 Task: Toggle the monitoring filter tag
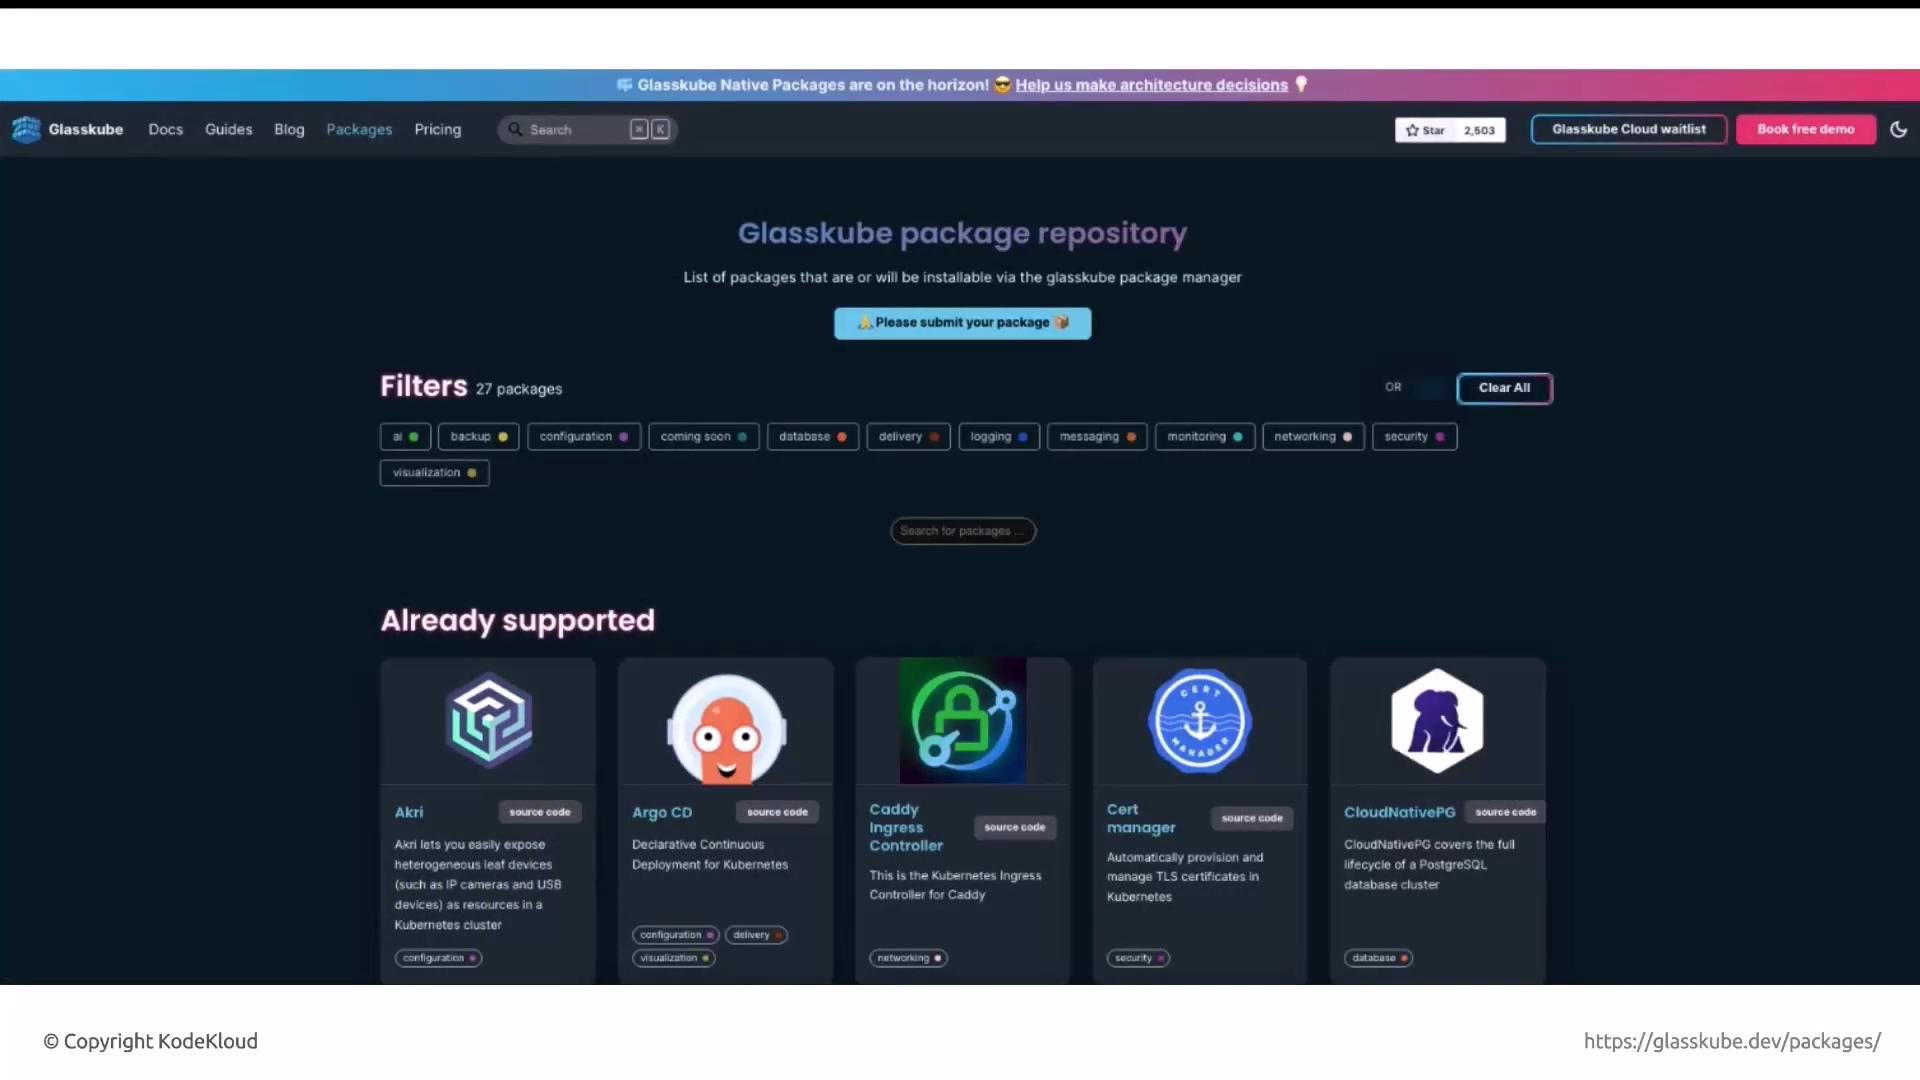click(x=1204, y=437)
